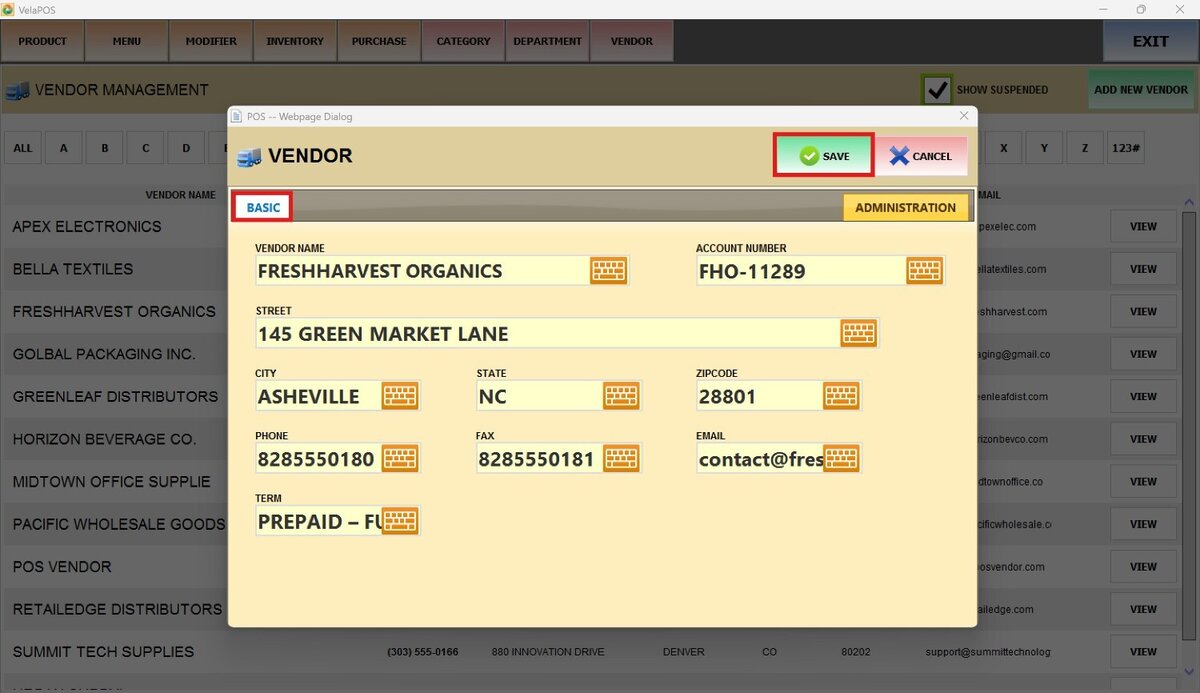Filter vendors by letter Z
The width and height of the screenshot is (1200, 693).
[1085, 147]
